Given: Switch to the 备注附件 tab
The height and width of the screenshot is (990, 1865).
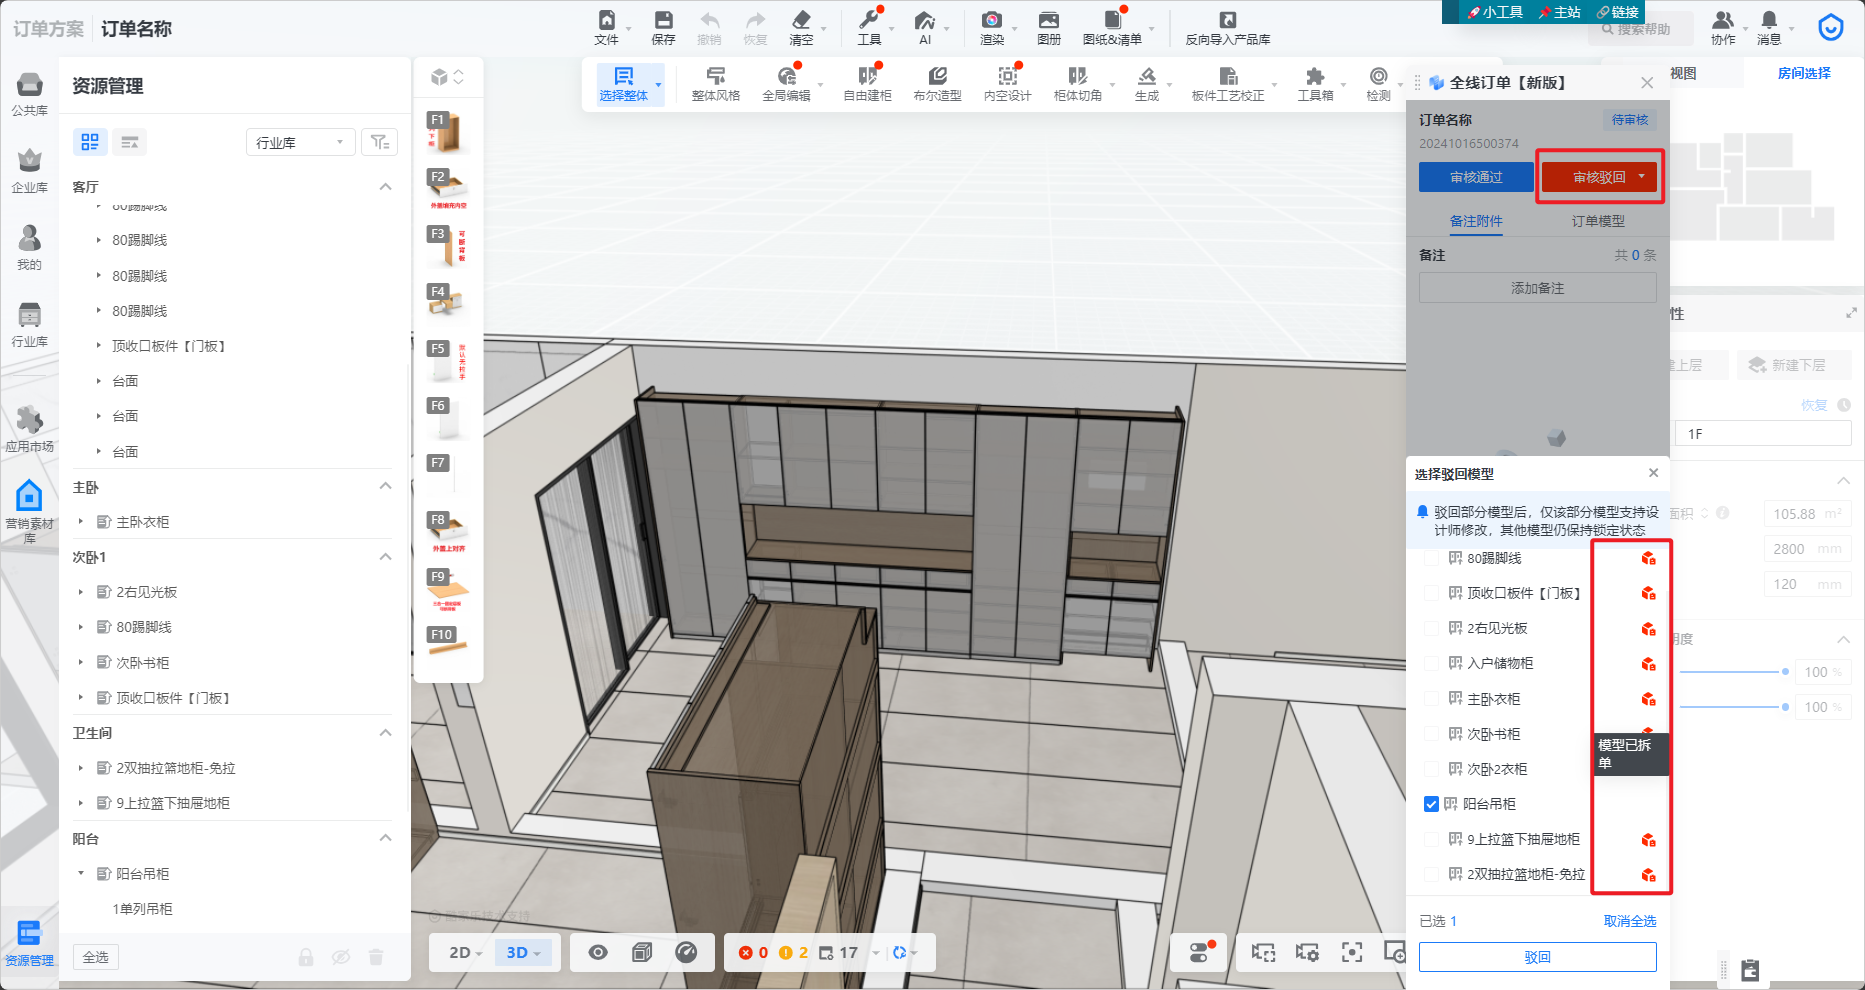Looking at the screenshot, I should [1476, 221].
